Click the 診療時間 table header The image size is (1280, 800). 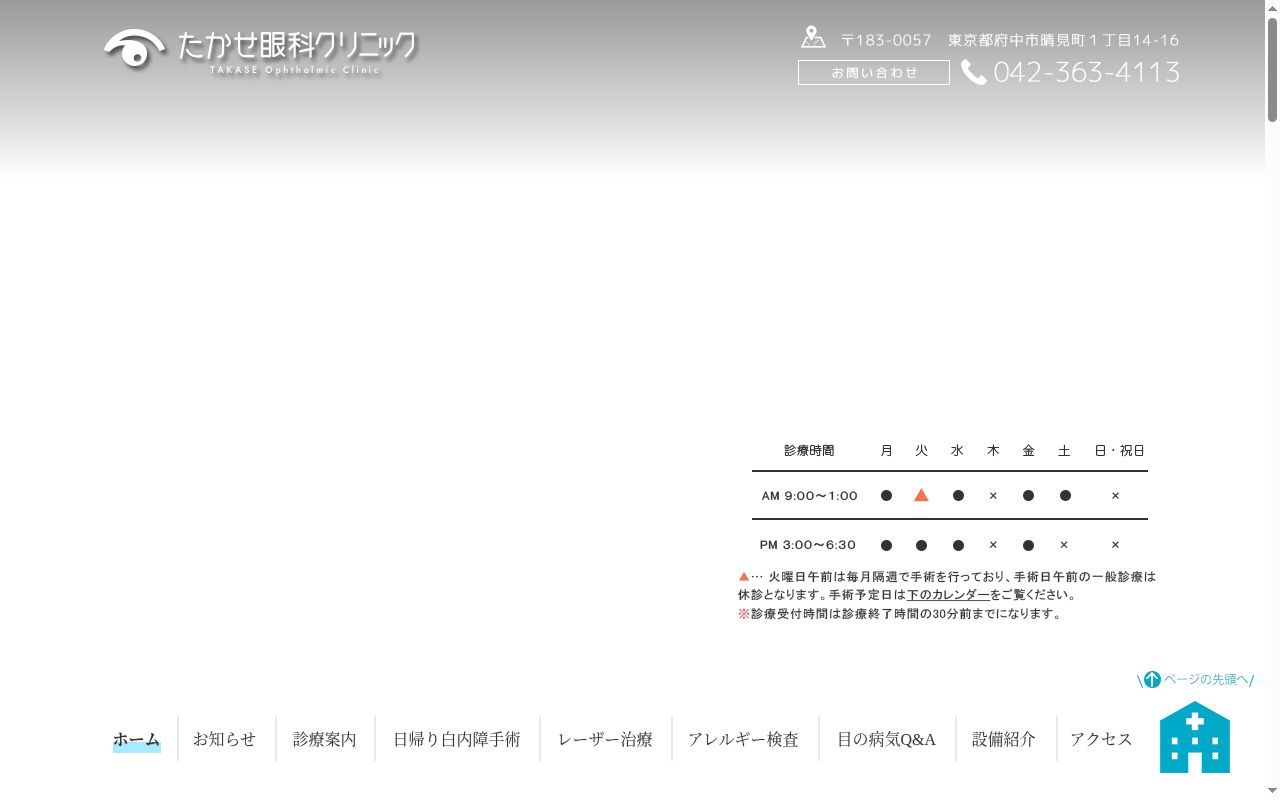point(809,451)
